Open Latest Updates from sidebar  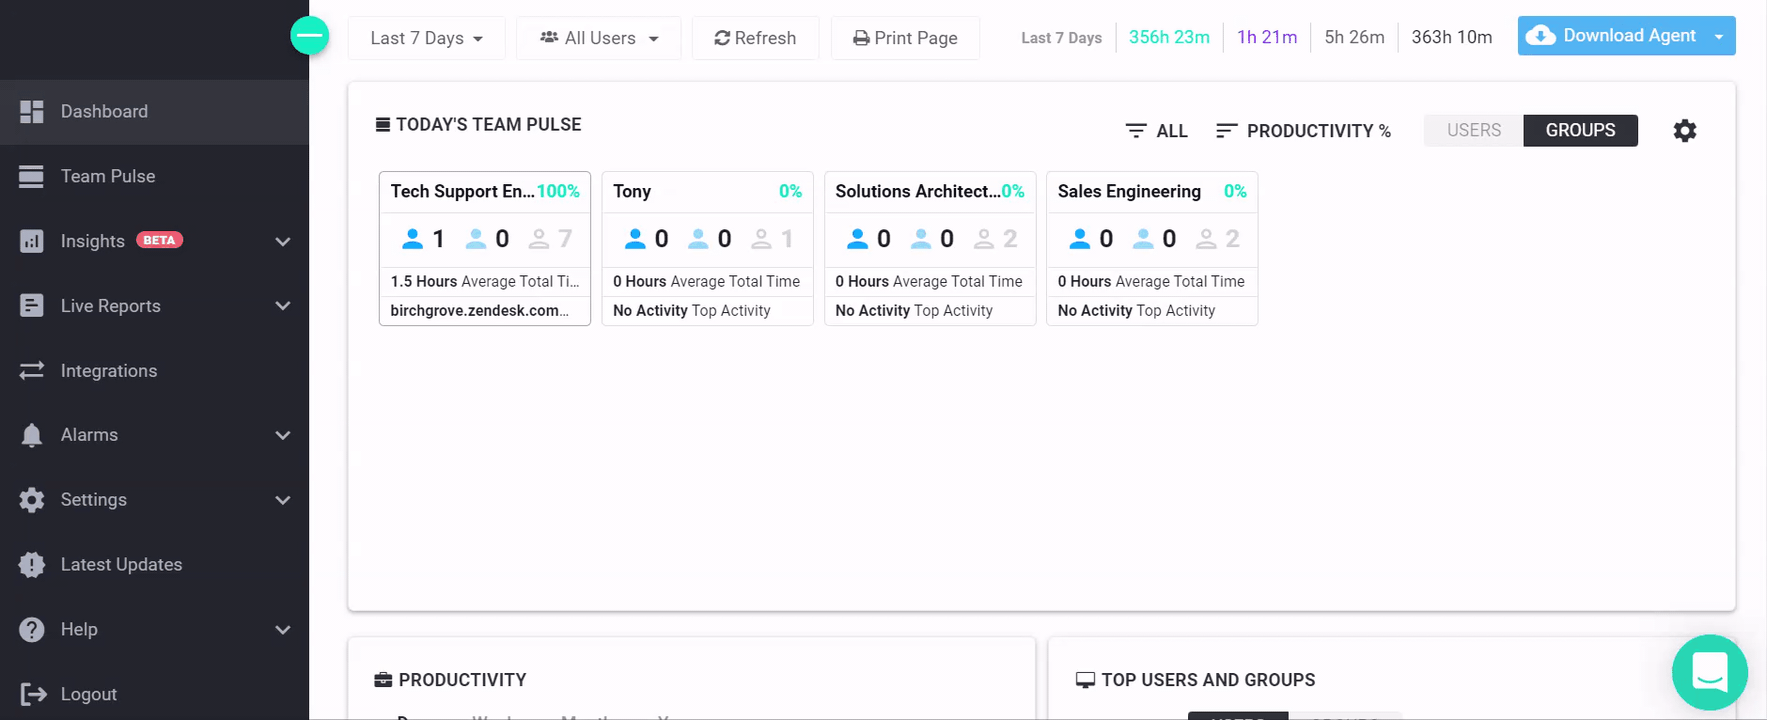coord(154,565)
